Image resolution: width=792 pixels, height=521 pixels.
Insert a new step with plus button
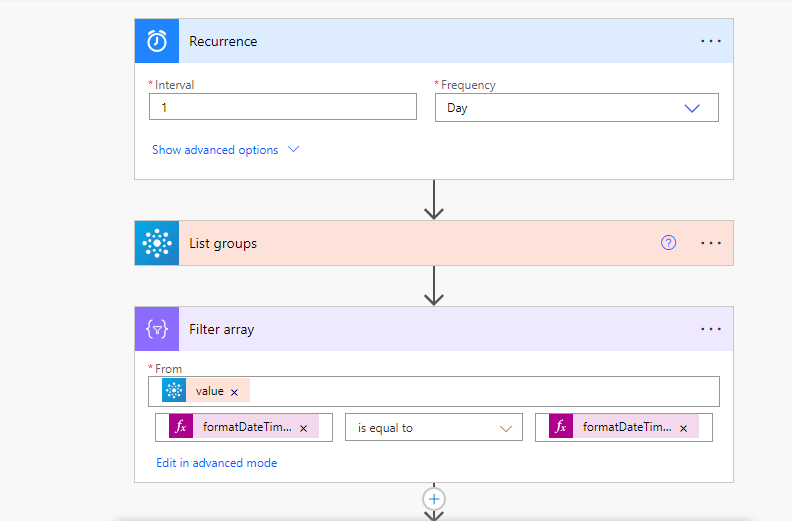pos(434,499)
